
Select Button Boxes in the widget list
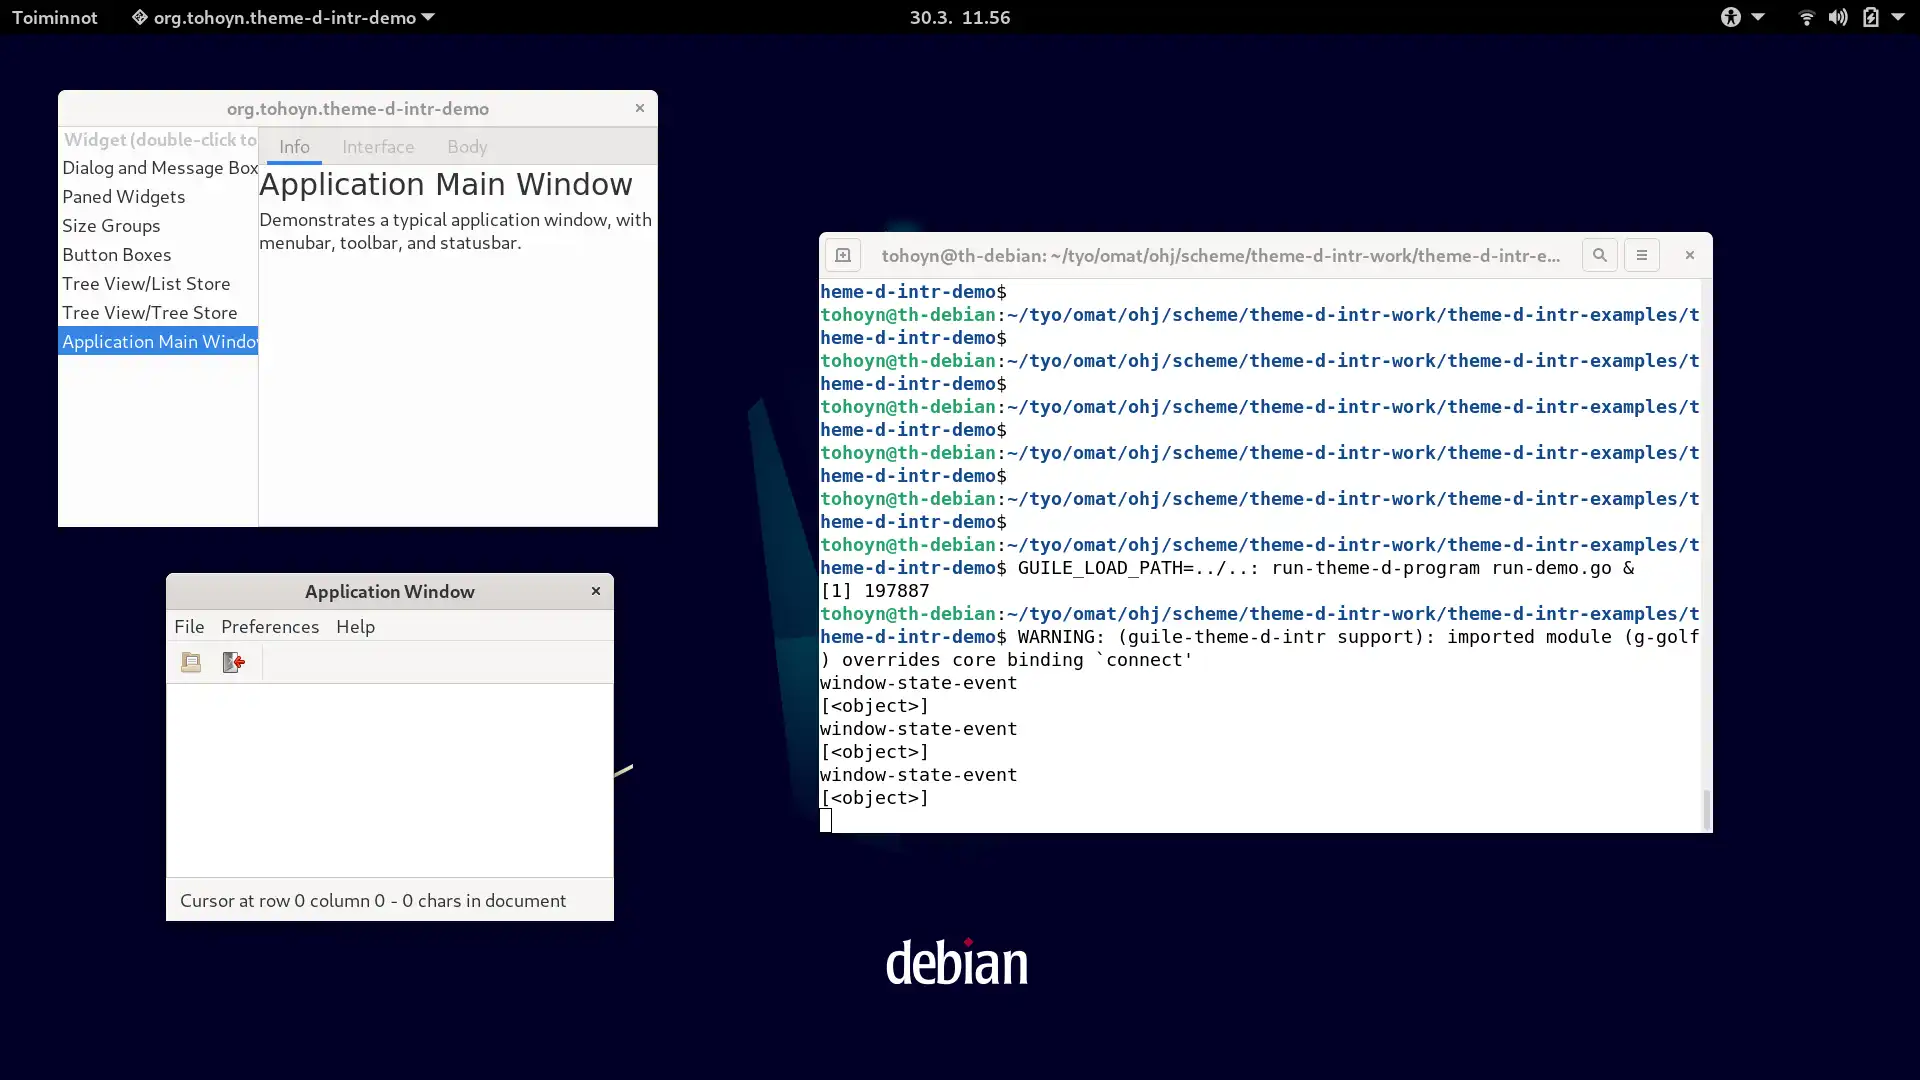116,255
